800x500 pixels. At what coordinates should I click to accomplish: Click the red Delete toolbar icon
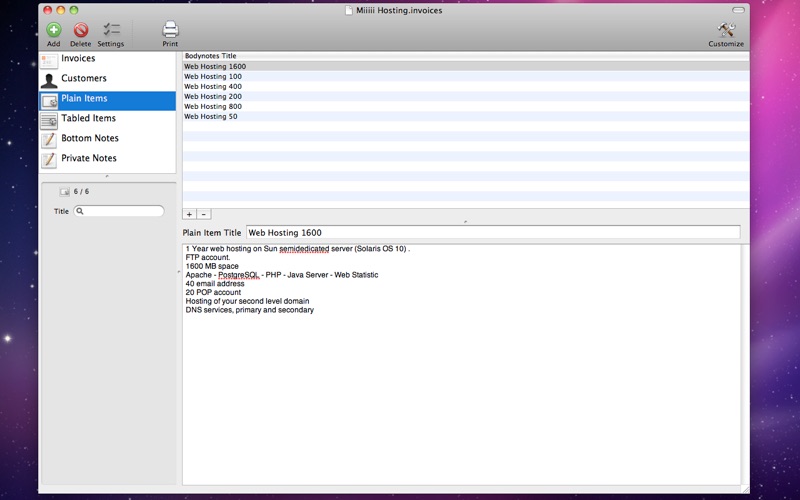click(80, 30)
